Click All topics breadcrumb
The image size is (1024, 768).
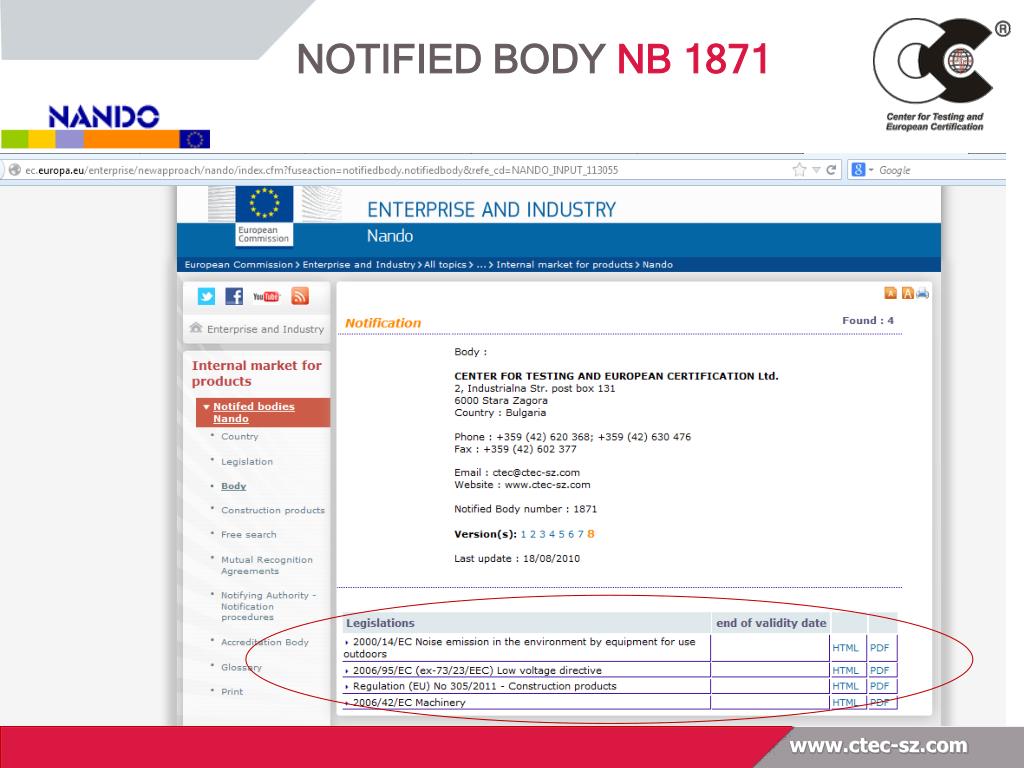pos(445,264)
